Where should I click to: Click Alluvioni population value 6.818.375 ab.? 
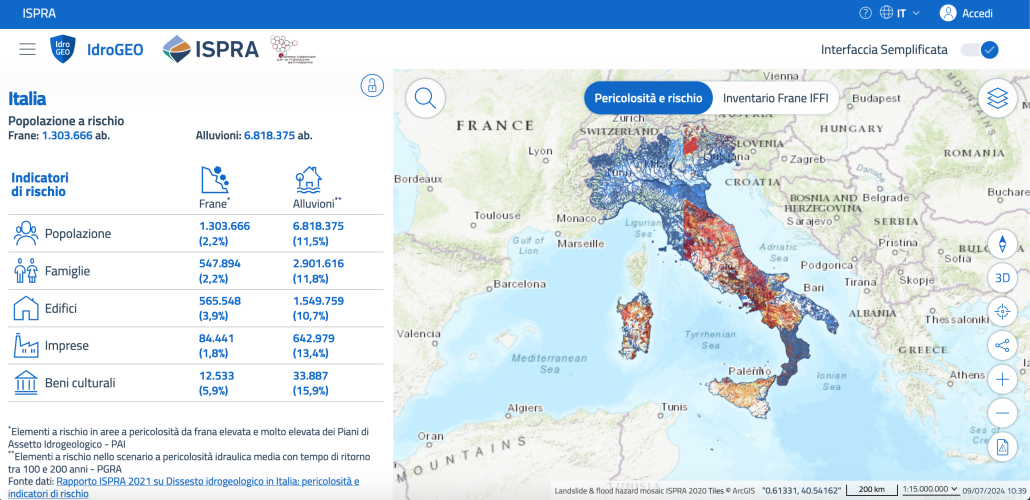pyautogui.click(x=278, y=136)
